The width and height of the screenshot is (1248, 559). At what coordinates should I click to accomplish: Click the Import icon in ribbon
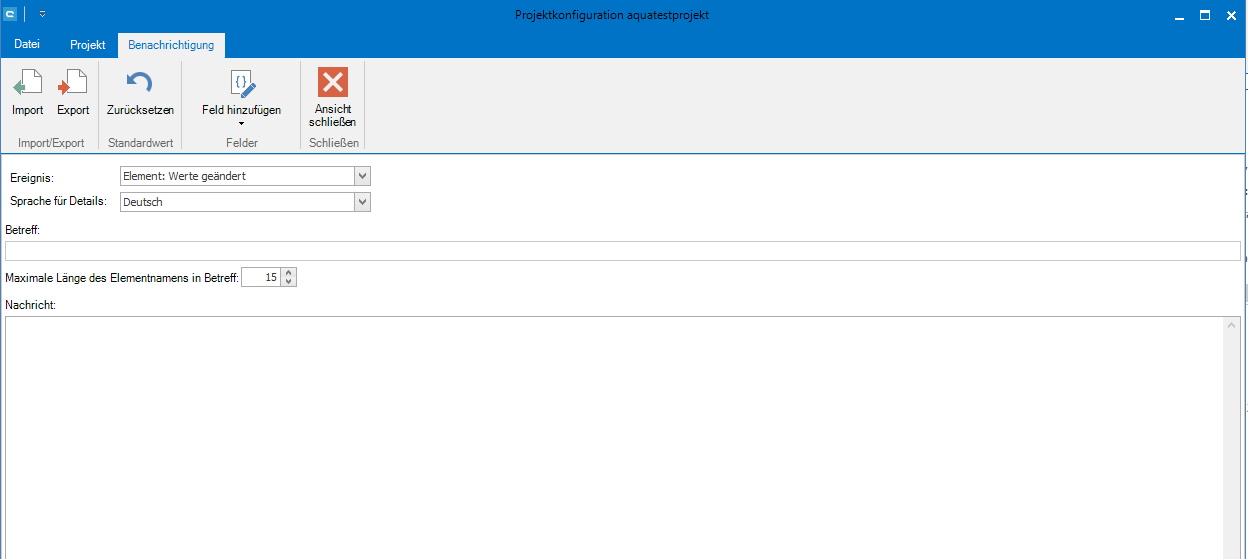(x=27, y=84)
